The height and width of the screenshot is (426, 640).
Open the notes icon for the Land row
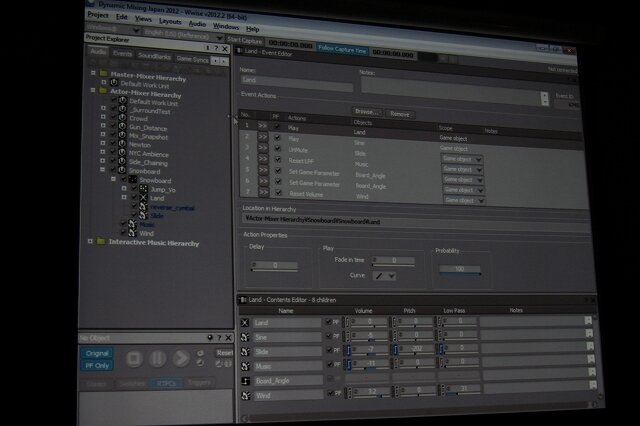[x=590, y=322]
